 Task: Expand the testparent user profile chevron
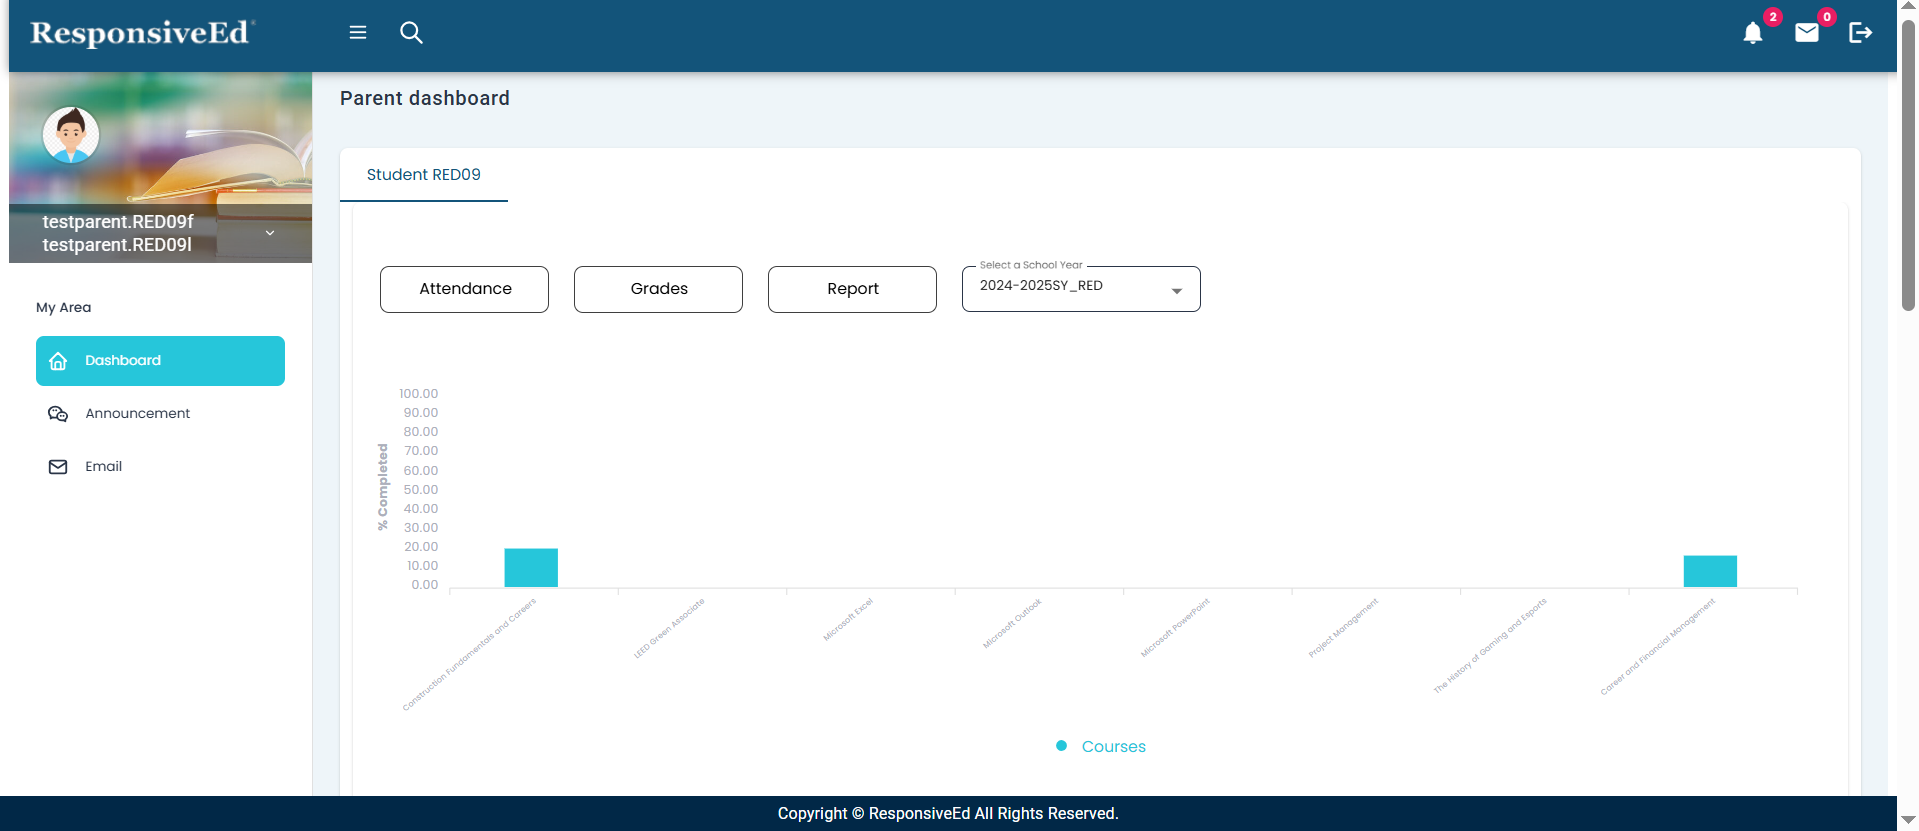(x=270, y=233)
